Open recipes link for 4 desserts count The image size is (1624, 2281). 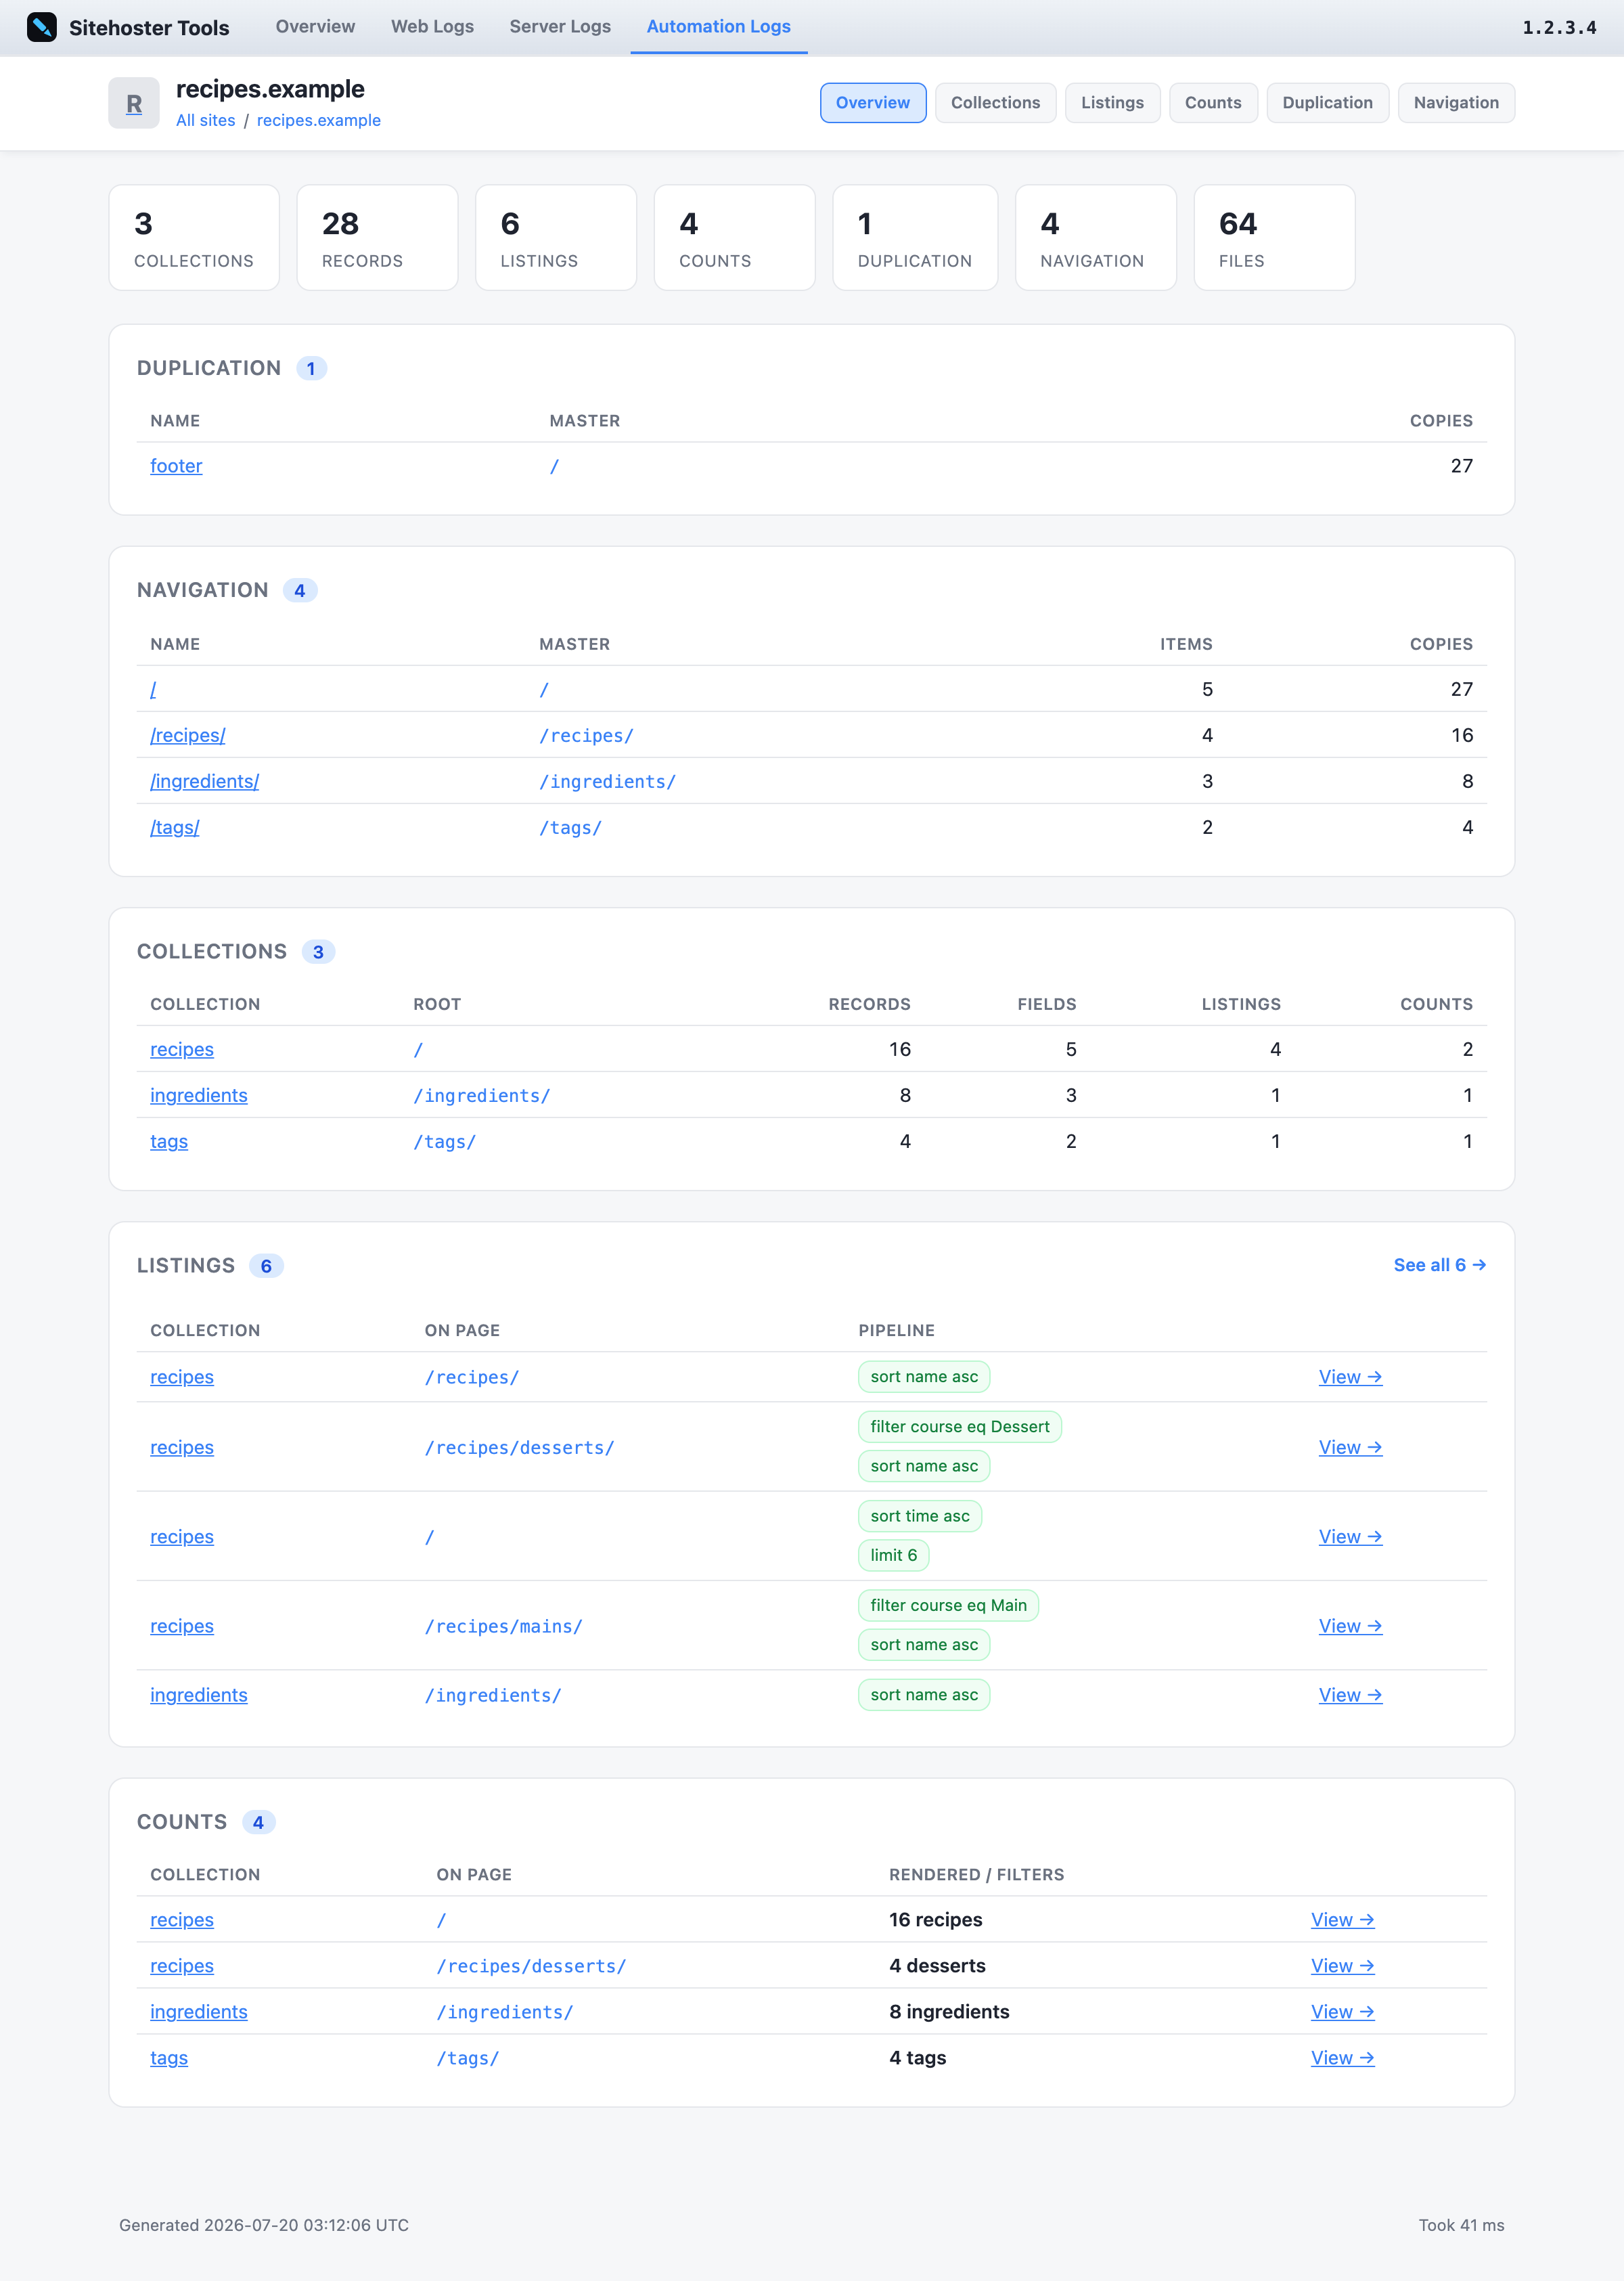pos(182,1966)
